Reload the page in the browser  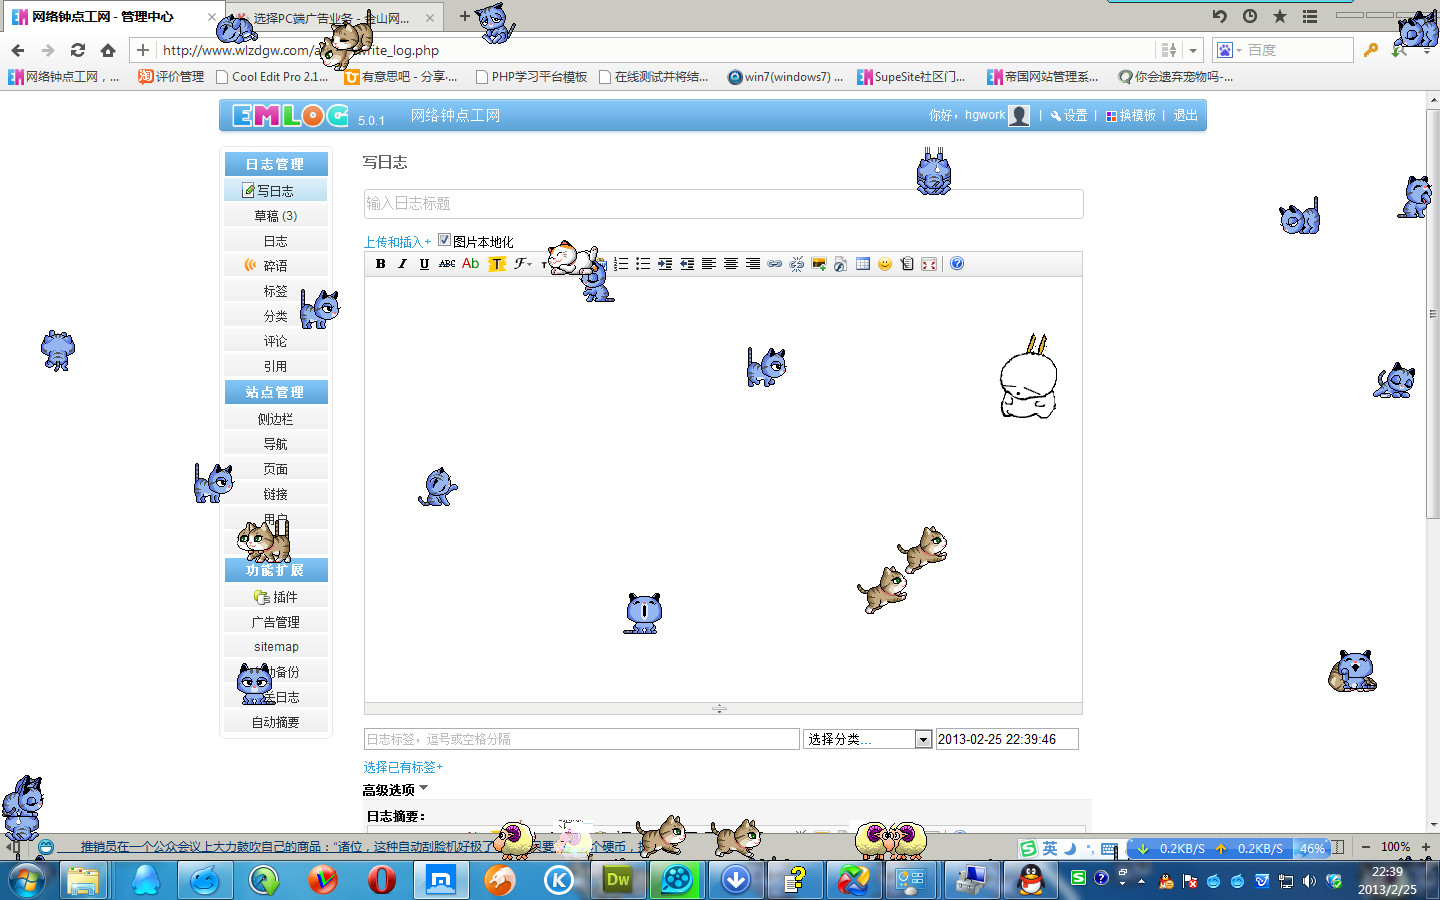click(78, 50)
